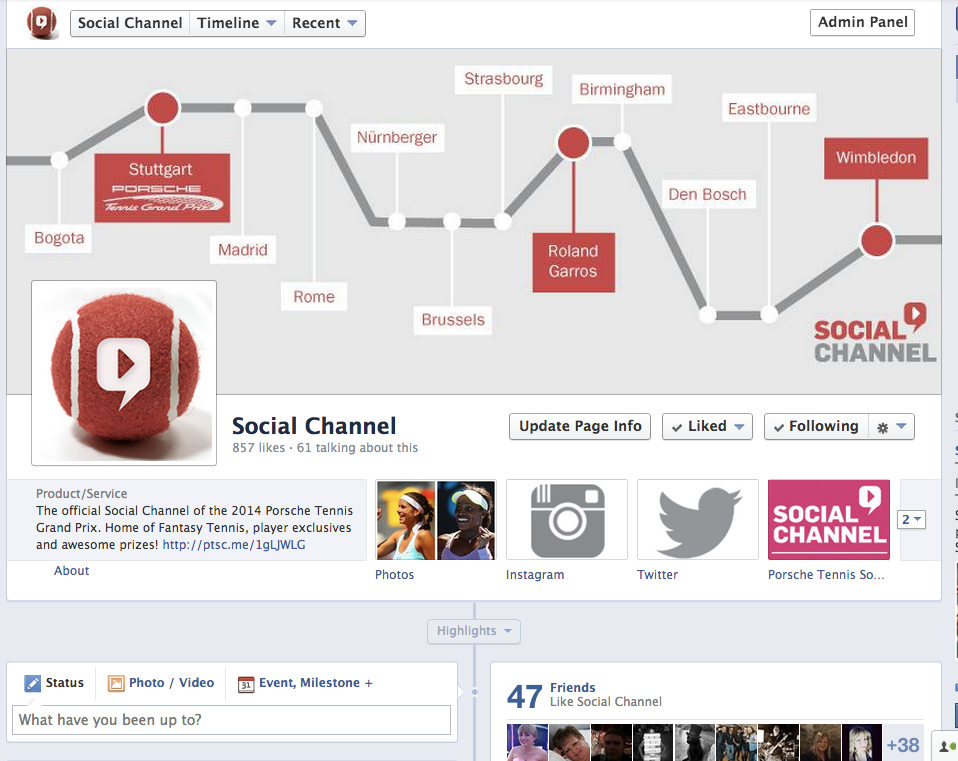Click the Wimbledon marker on cover

876,158
